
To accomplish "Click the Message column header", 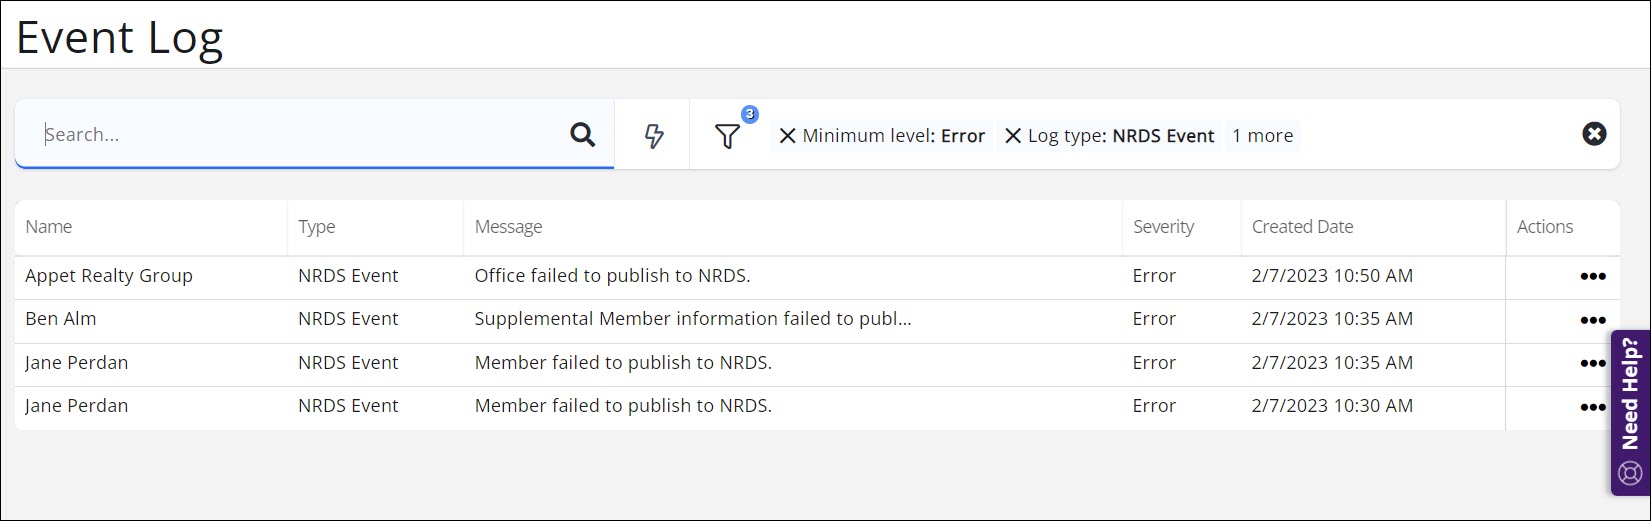I will click(508, 227).
